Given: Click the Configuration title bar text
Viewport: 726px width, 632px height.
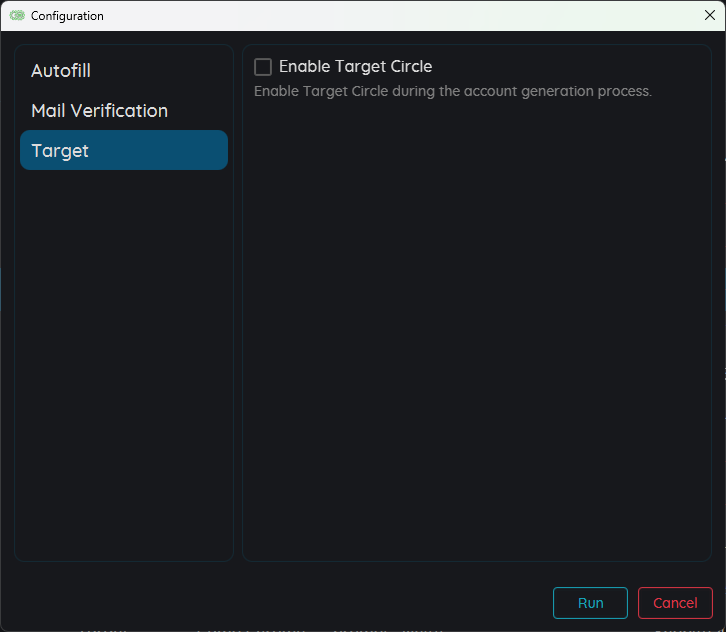Looking at the screenshot, I should pyautogui.click(x=67, y=16).
